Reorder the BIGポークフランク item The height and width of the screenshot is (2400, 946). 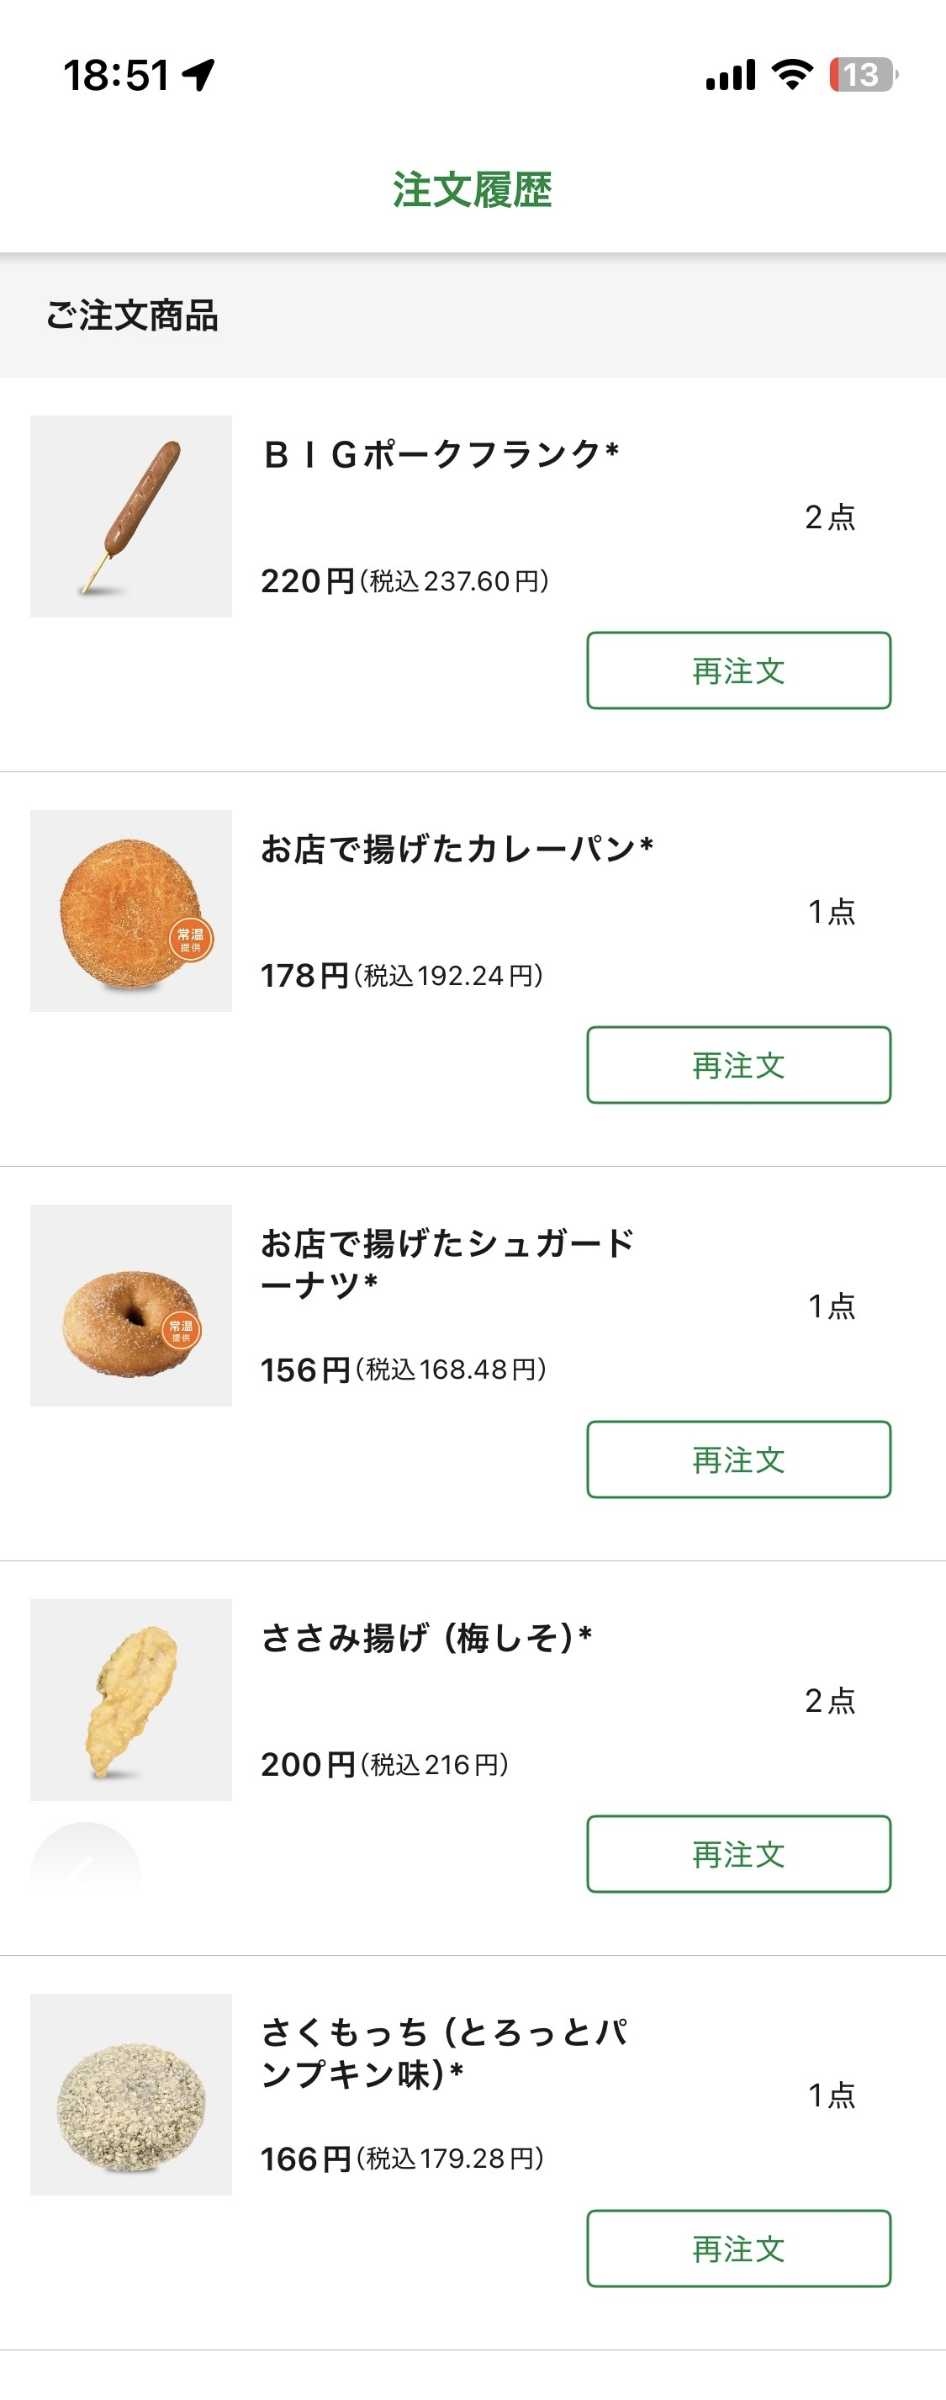point(738,670)
